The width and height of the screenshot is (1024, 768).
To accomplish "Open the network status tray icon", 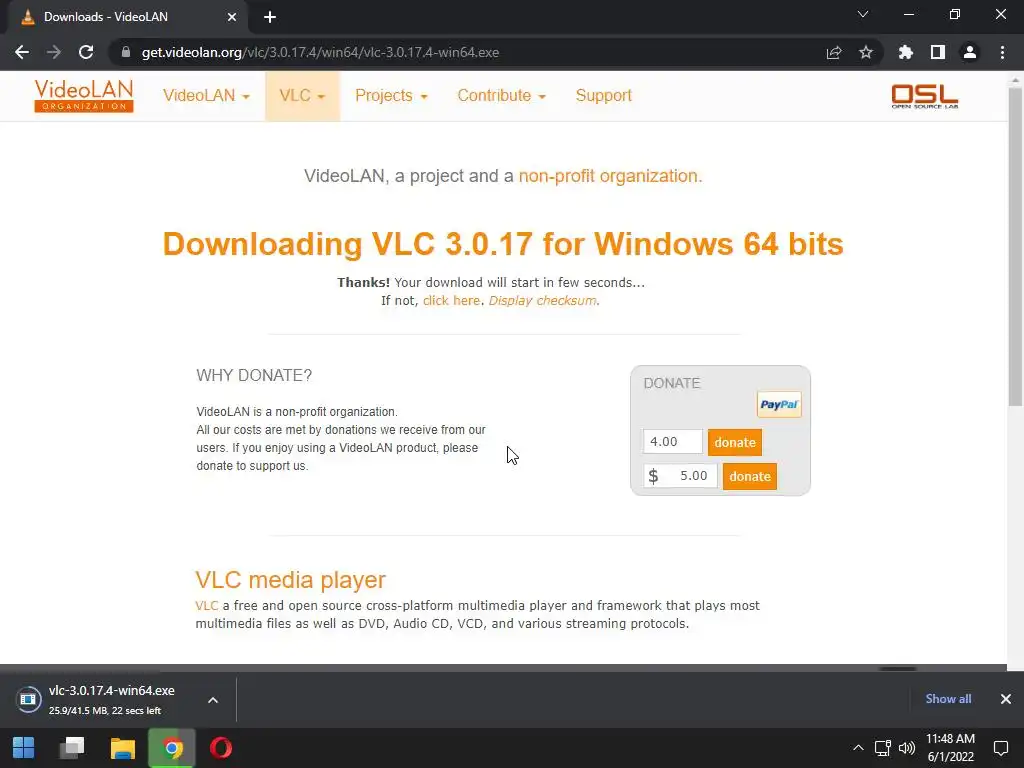I will click(883, 748).
